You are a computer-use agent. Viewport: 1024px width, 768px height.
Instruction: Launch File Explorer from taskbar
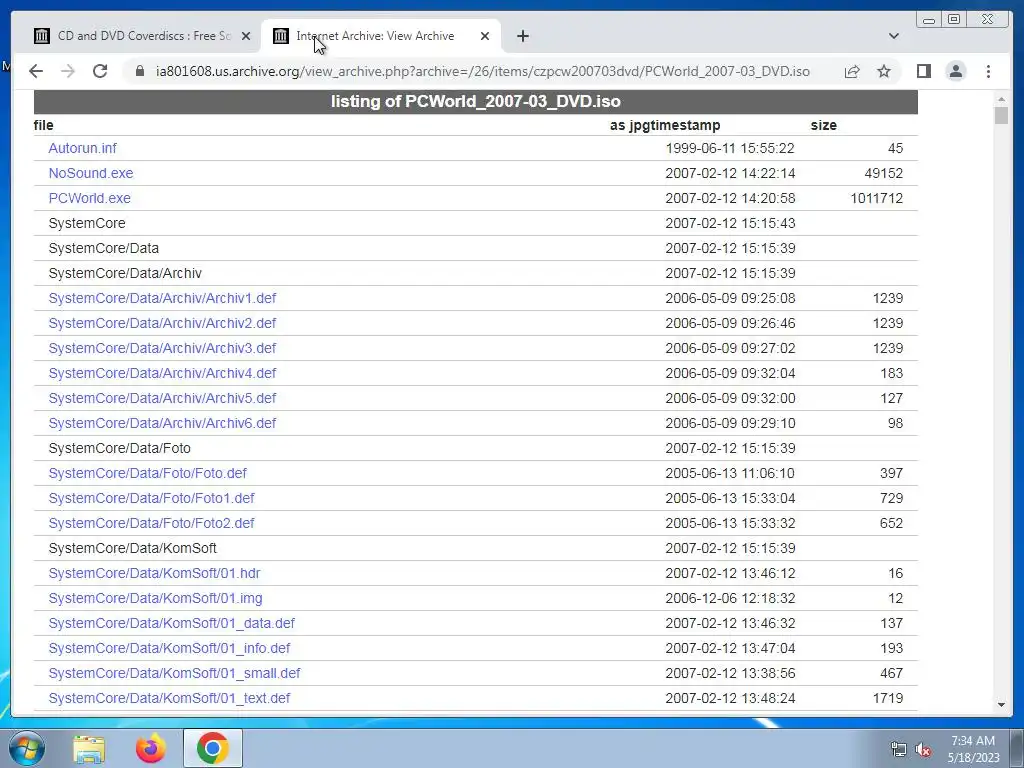tap(89, 748)
